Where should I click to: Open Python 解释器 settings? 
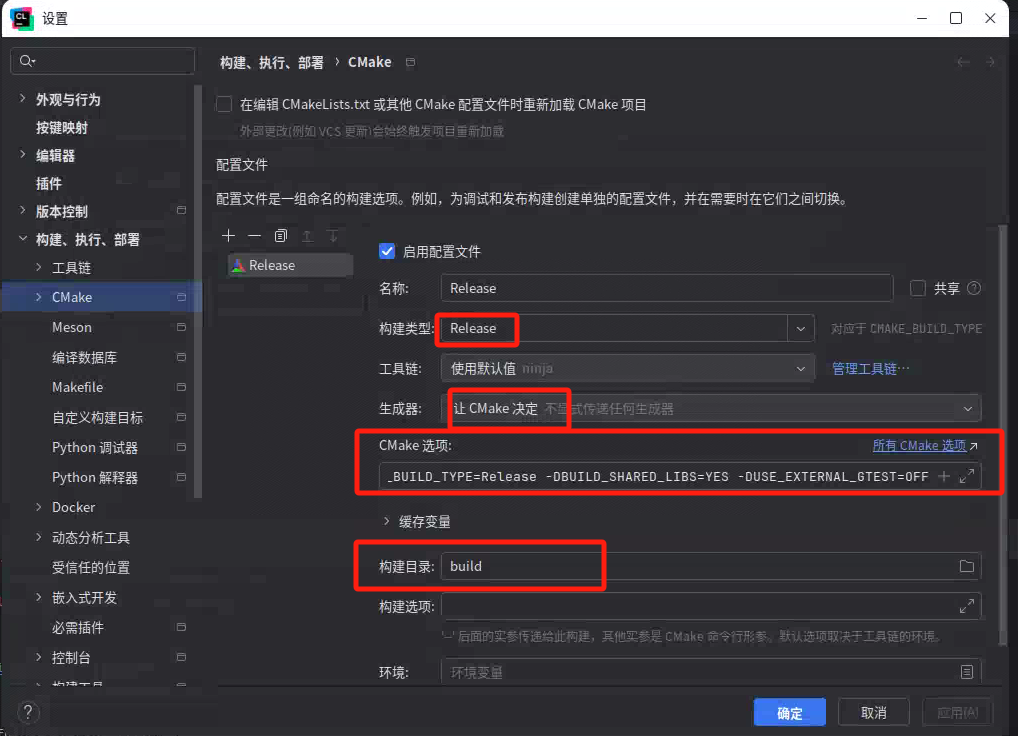[x=95, y=478]
